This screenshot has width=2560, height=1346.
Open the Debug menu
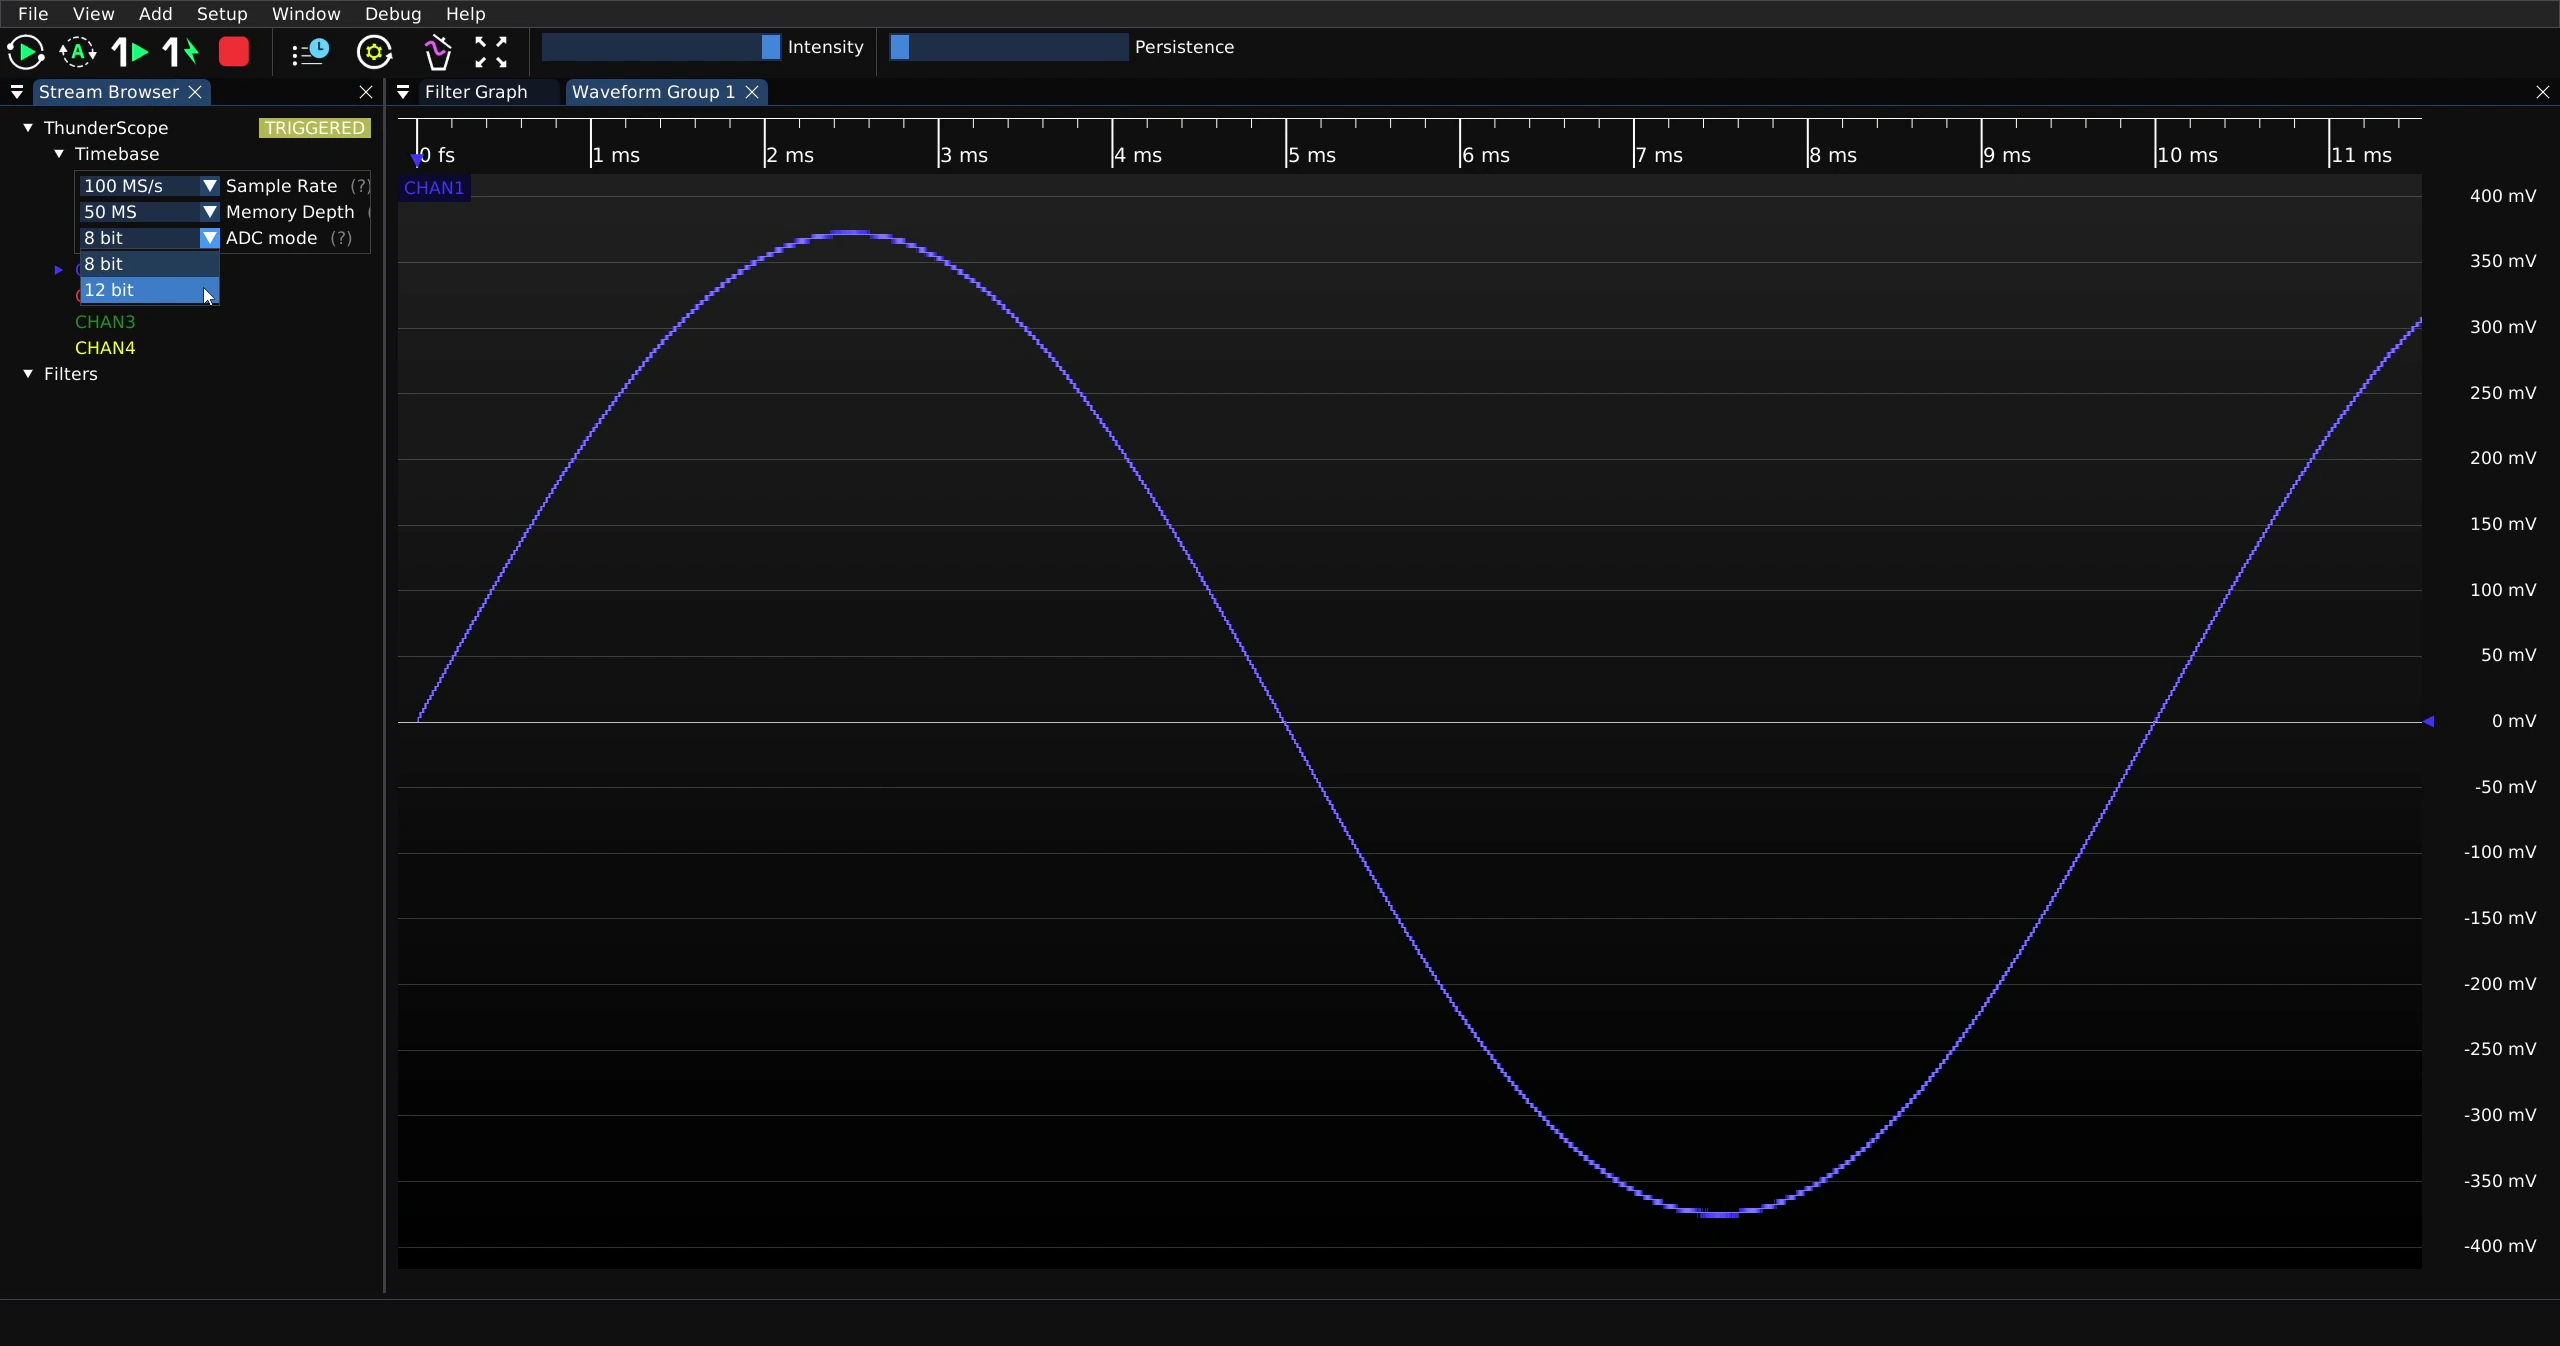[393, 14]
